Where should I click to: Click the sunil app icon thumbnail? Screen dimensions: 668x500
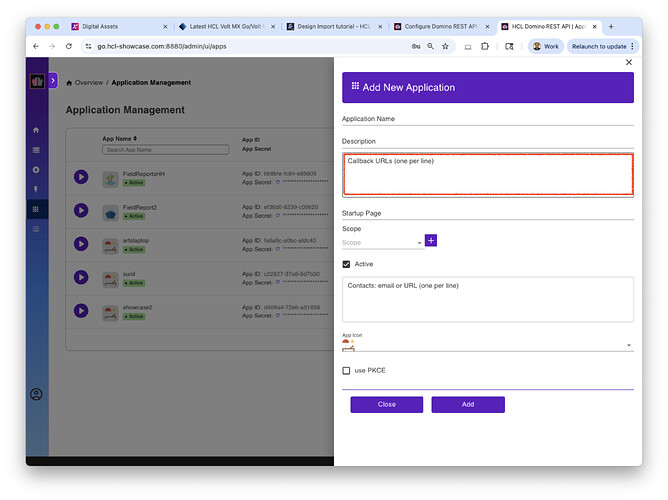tap(110, 280)
